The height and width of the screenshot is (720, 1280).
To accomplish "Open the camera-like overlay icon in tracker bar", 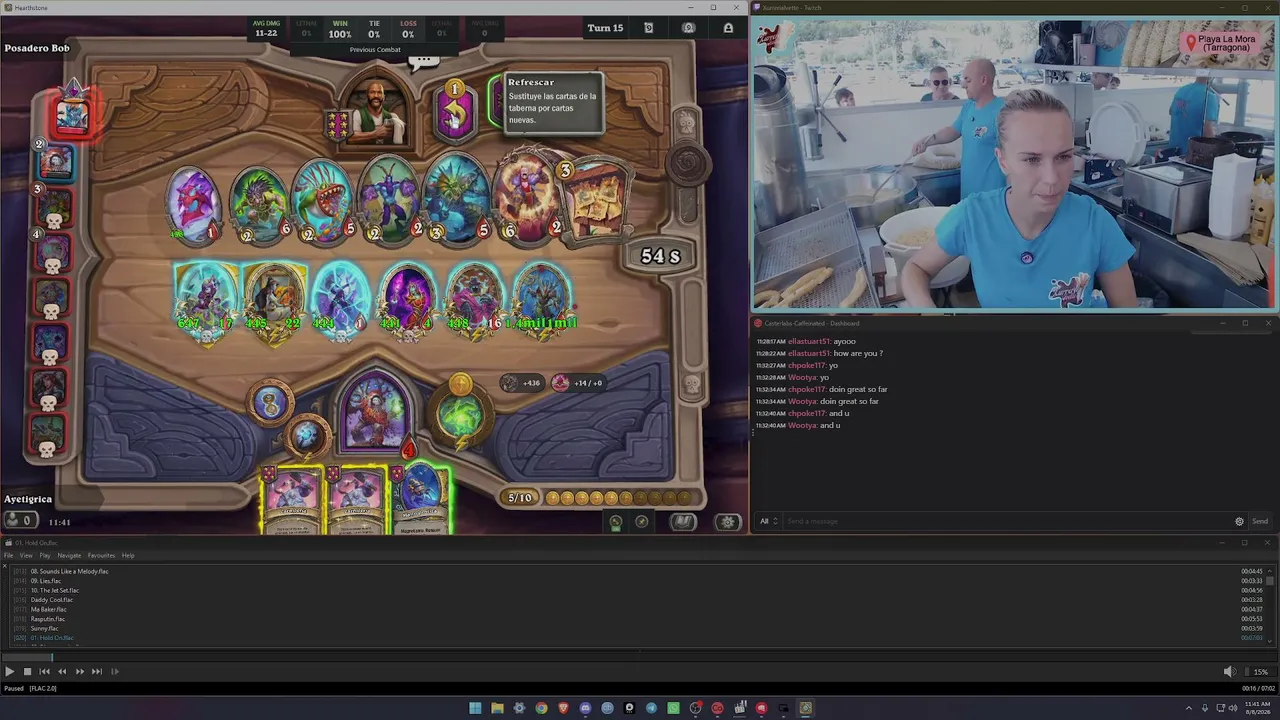I will pos(688,28).
